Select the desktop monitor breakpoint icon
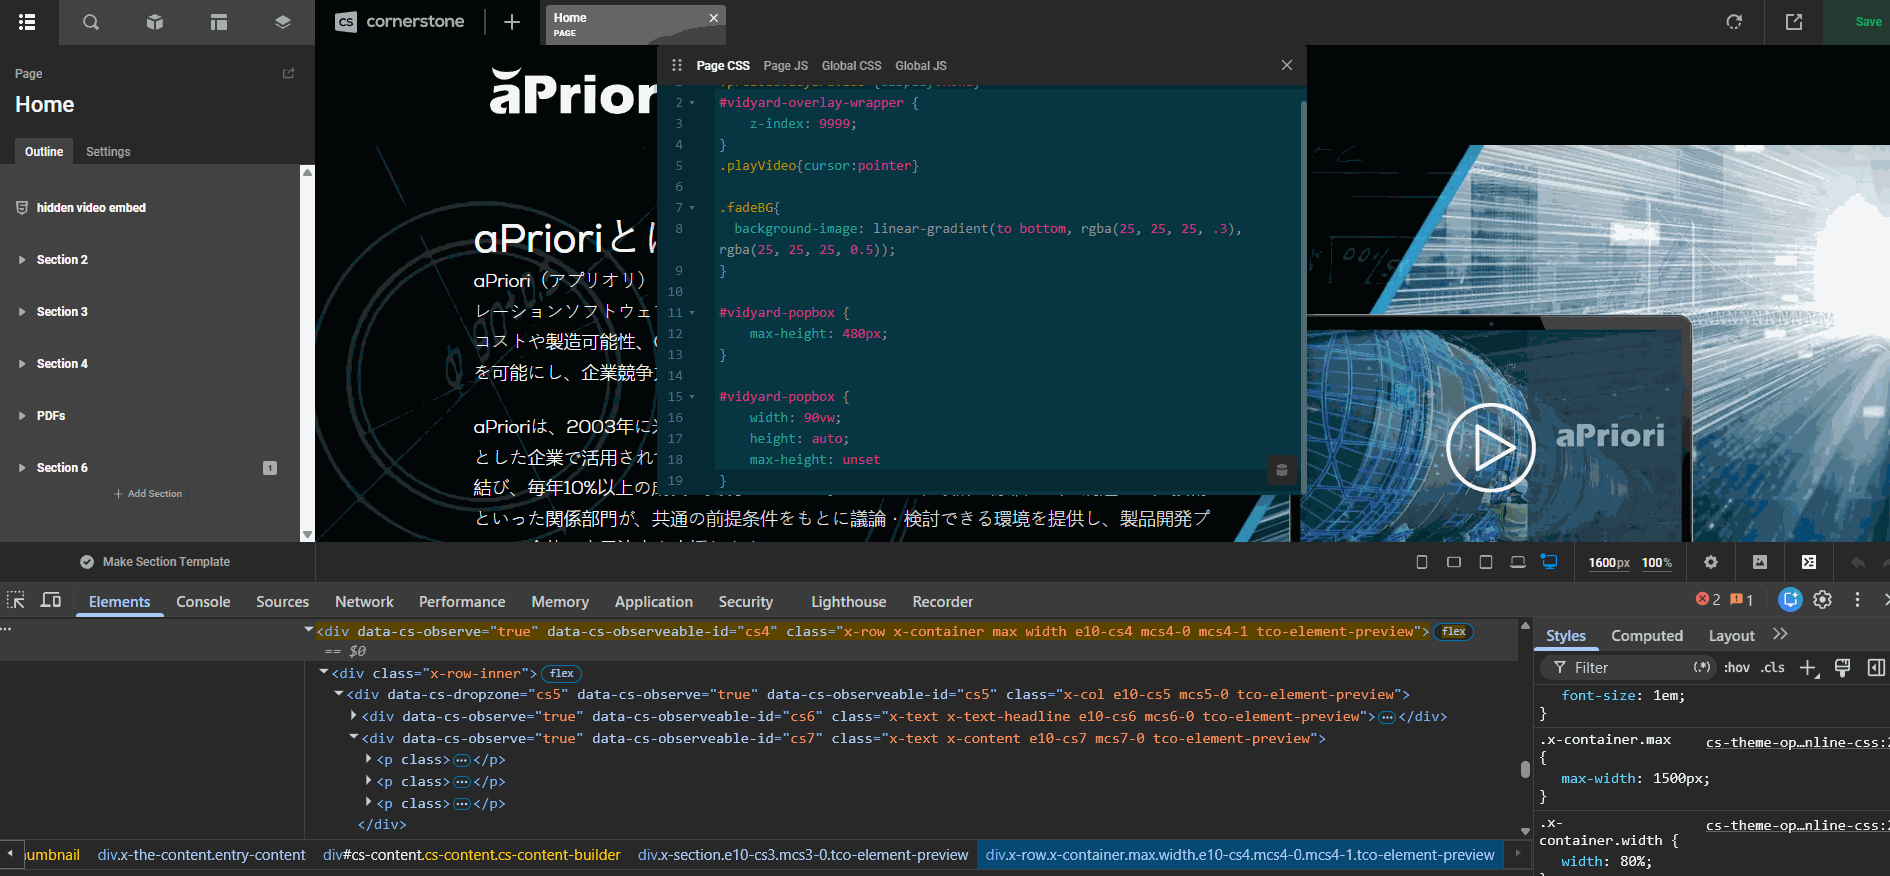Image resolution: width=1890 pixels, height=876 pixels. point(1549,562)
